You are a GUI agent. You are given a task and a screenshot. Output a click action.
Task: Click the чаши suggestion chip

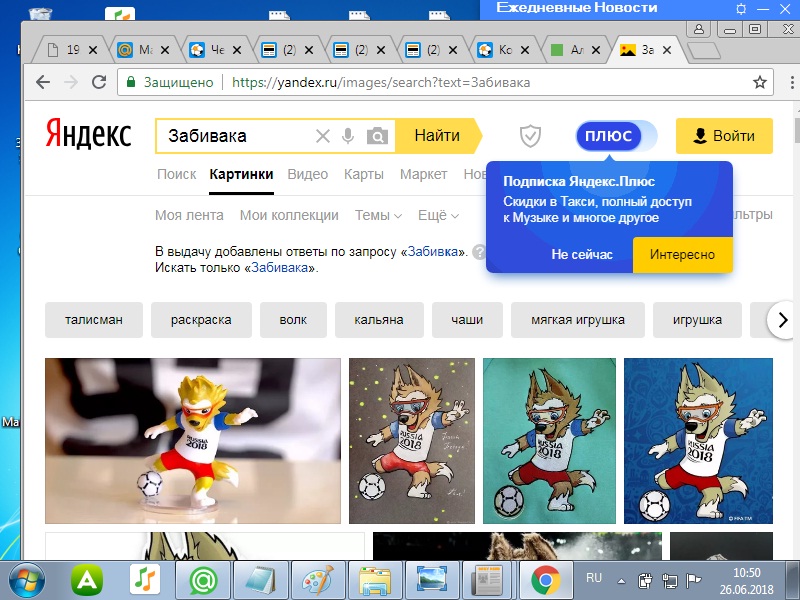pos(467,320)
